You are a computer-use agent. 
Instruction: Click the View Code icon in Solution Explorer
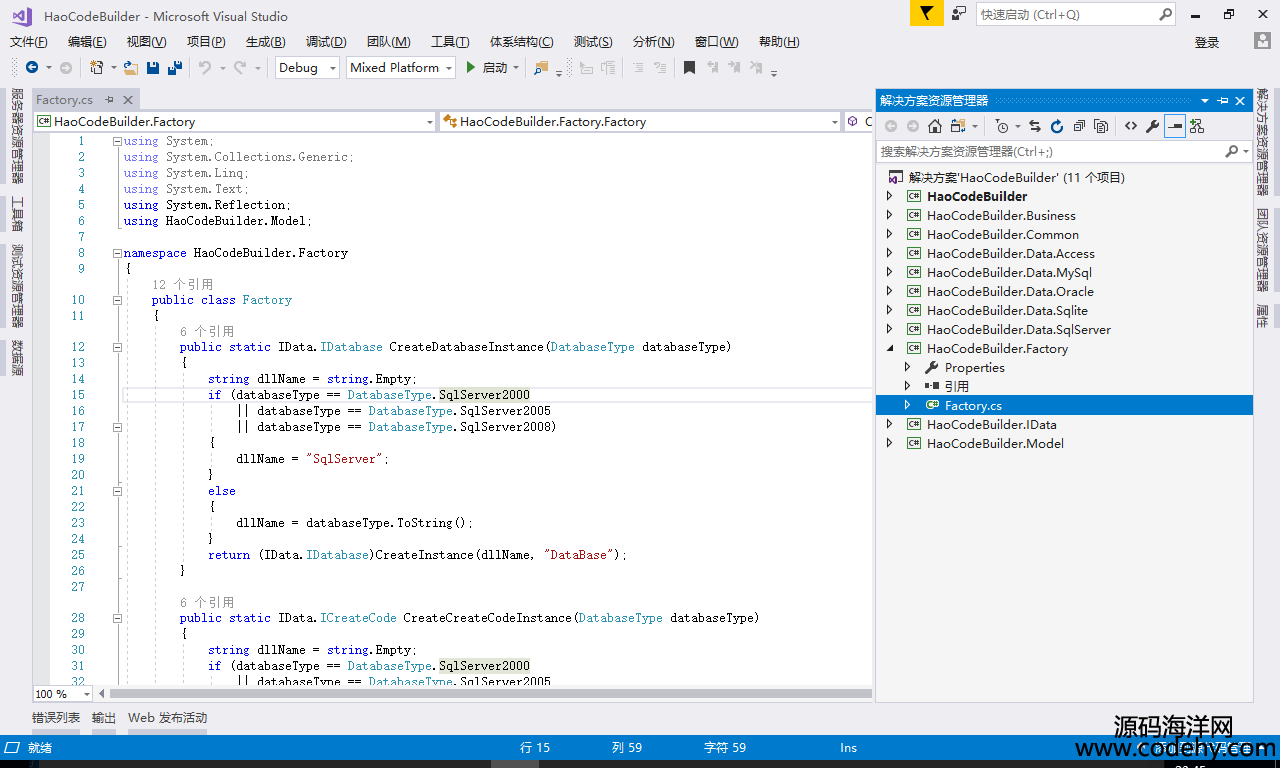tap(1131, 126)
